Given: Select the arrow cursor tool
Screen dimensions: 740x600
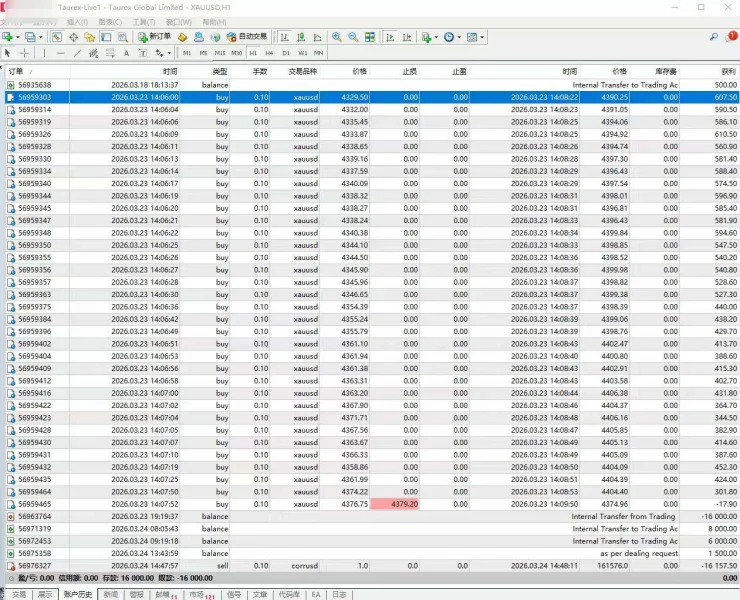Looking at the screenshot, I should [x=8, y=53].
